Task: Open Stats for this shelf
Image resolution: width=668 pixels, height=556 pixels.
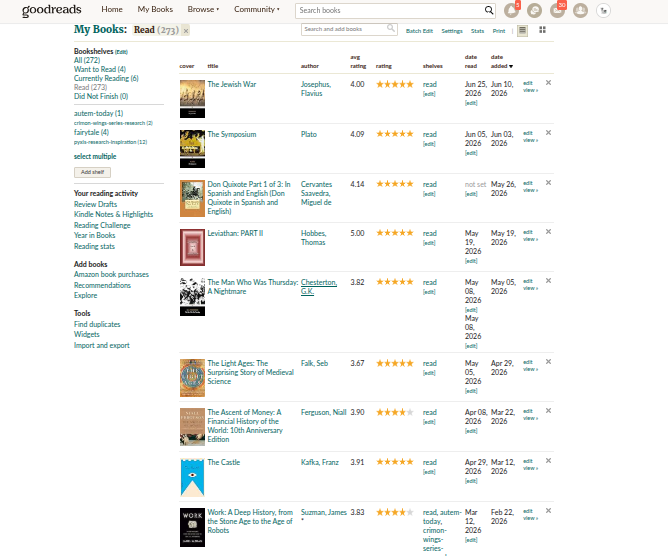Action: pos(477,31)
